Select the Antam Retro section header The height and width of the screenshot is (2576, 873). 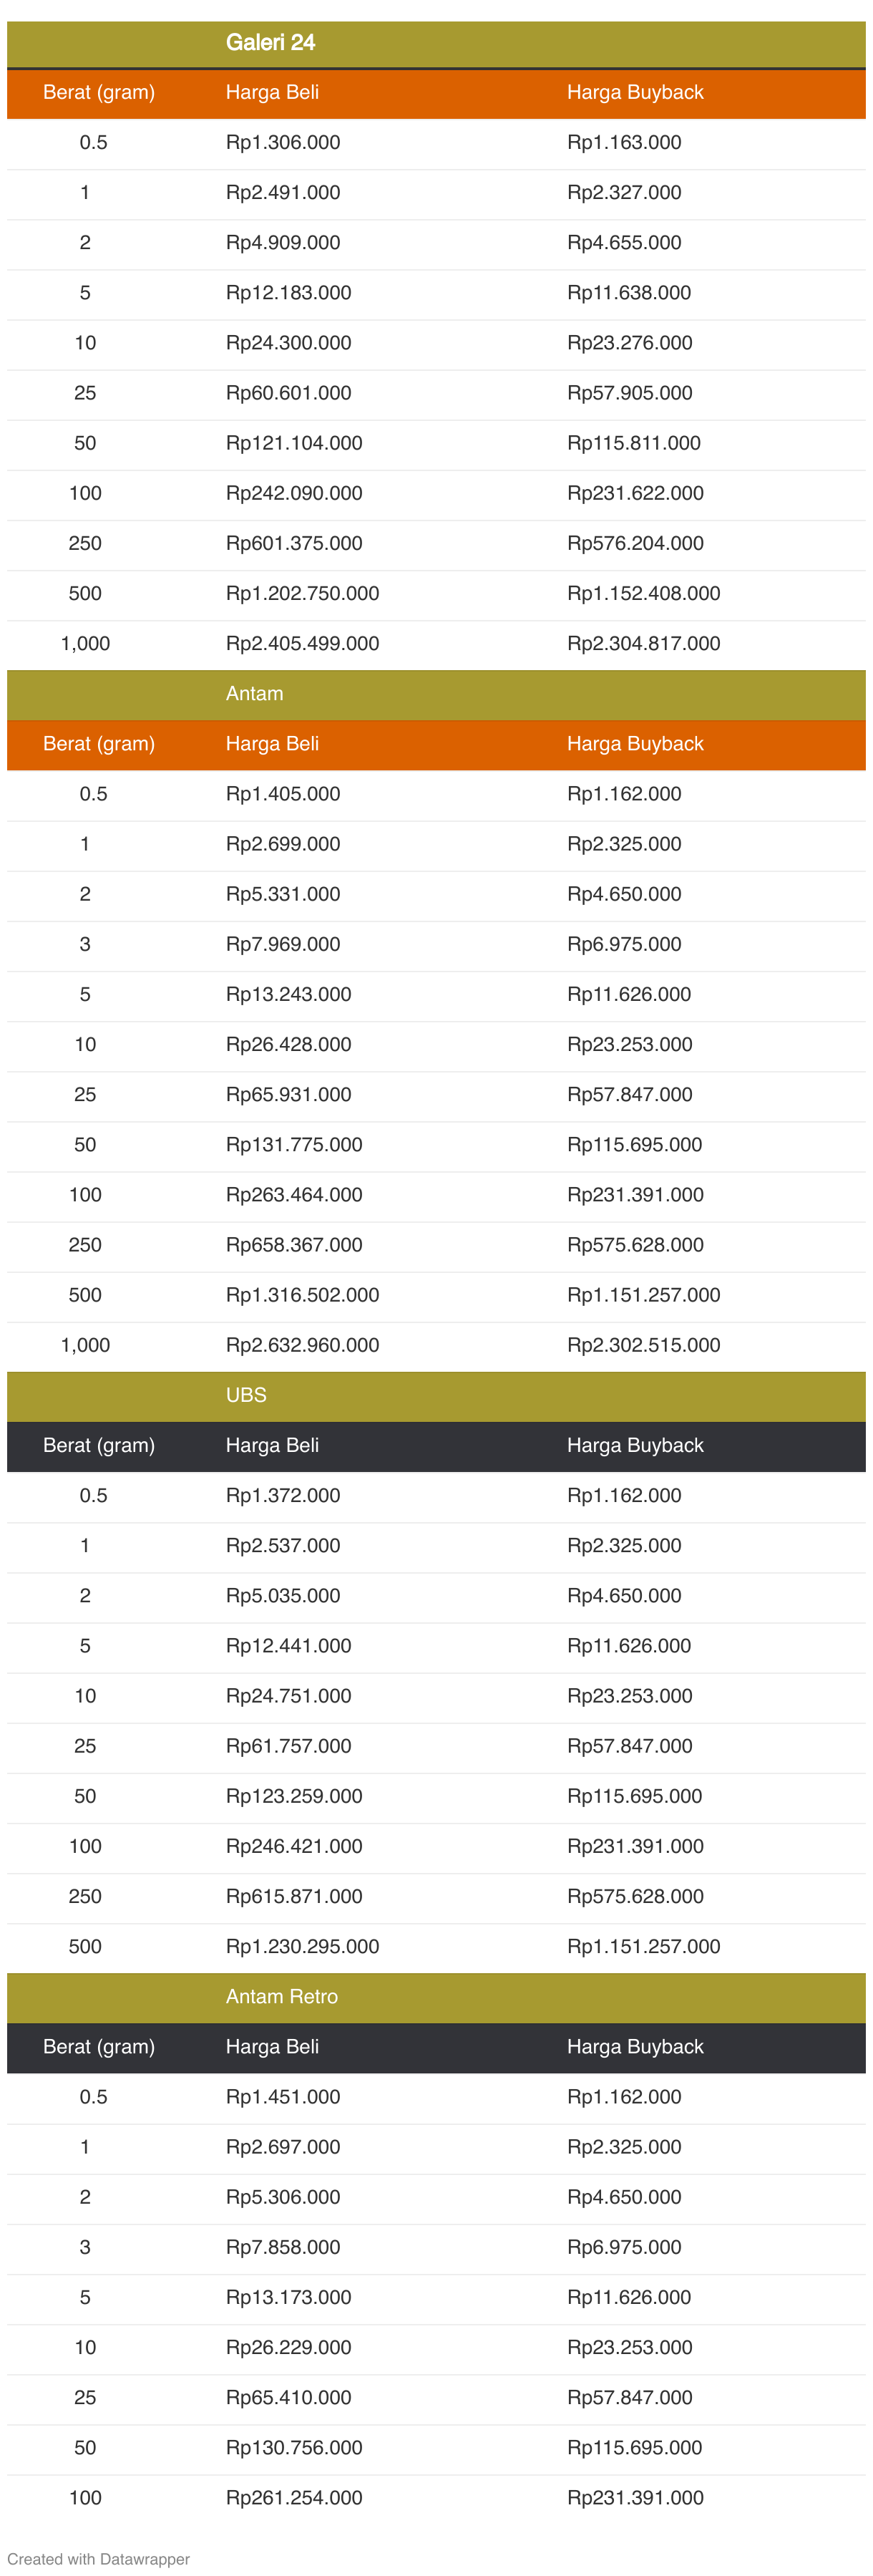tap(282, 1996)
